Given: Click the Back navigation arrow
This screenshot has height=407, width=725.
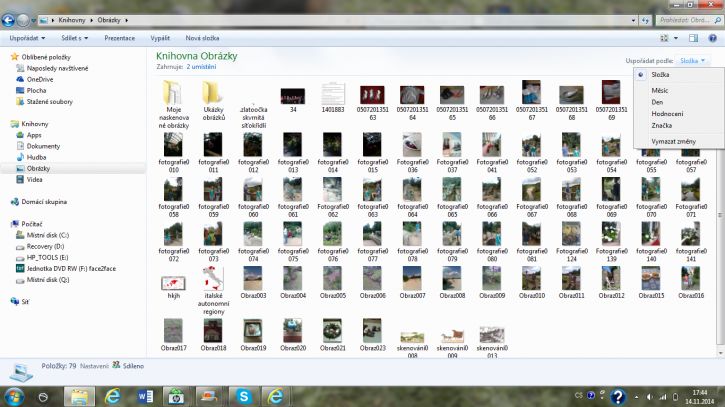Looking at the screenshot, I should click(8, 20).
